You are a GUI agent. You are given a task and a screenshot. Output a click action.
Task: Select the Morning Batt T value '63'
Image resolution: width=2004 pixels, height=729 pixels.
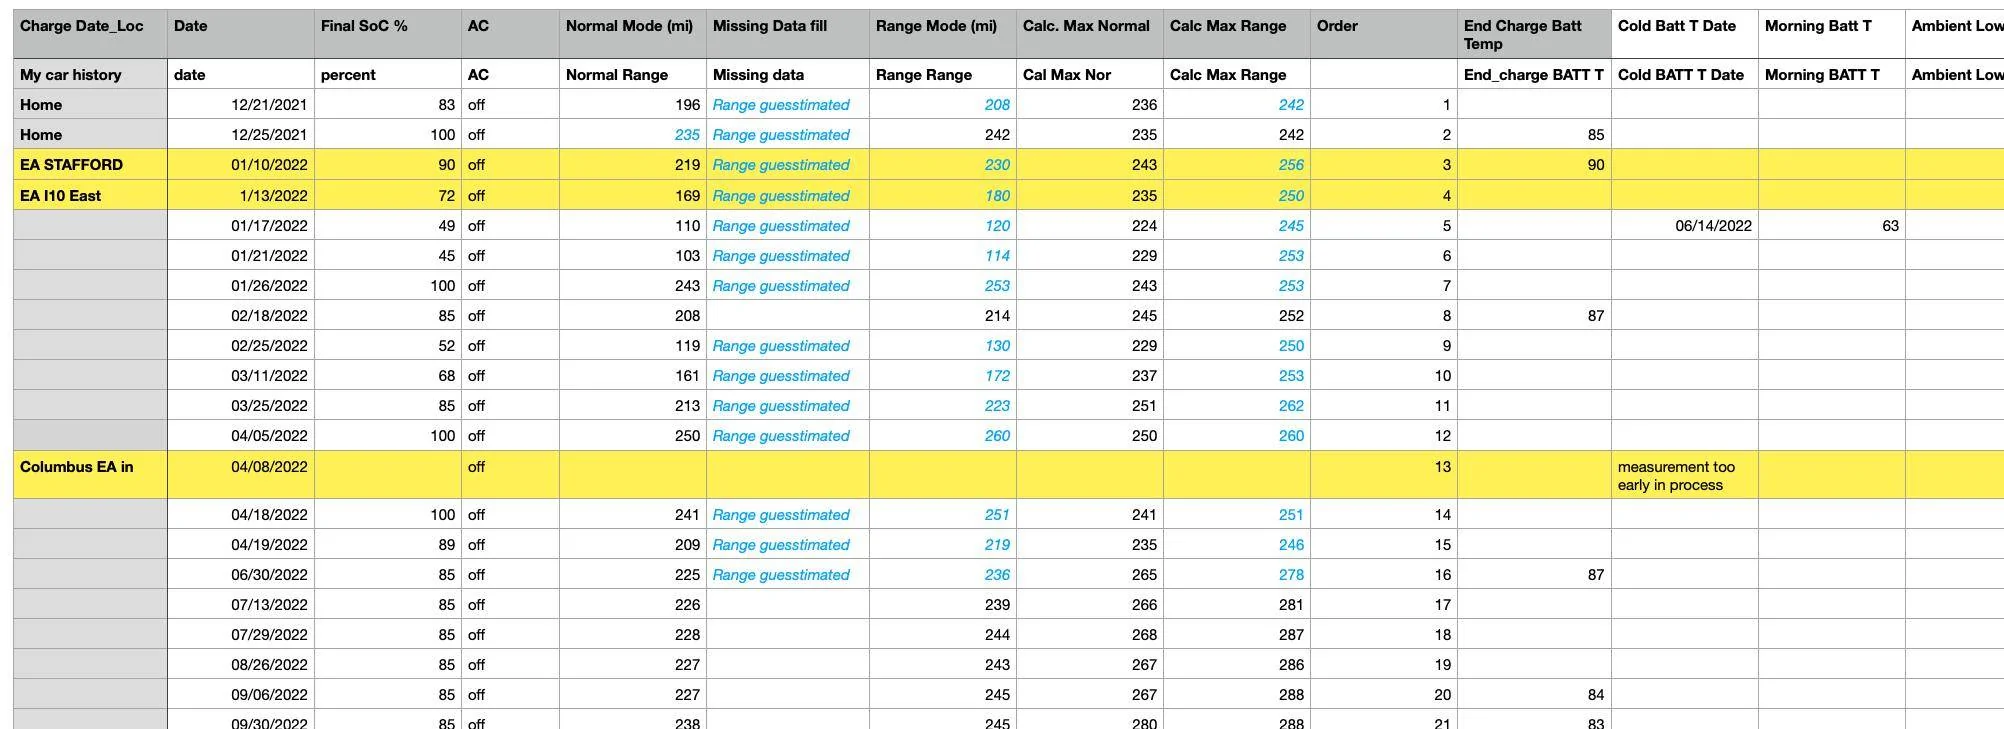coord(1831,225)
